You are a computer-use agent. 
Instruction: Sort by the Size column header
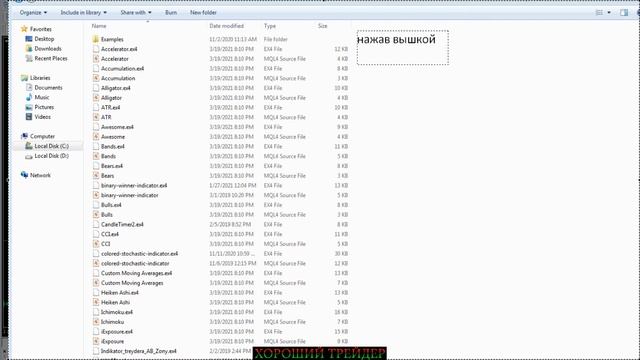(x=323, y=26)
